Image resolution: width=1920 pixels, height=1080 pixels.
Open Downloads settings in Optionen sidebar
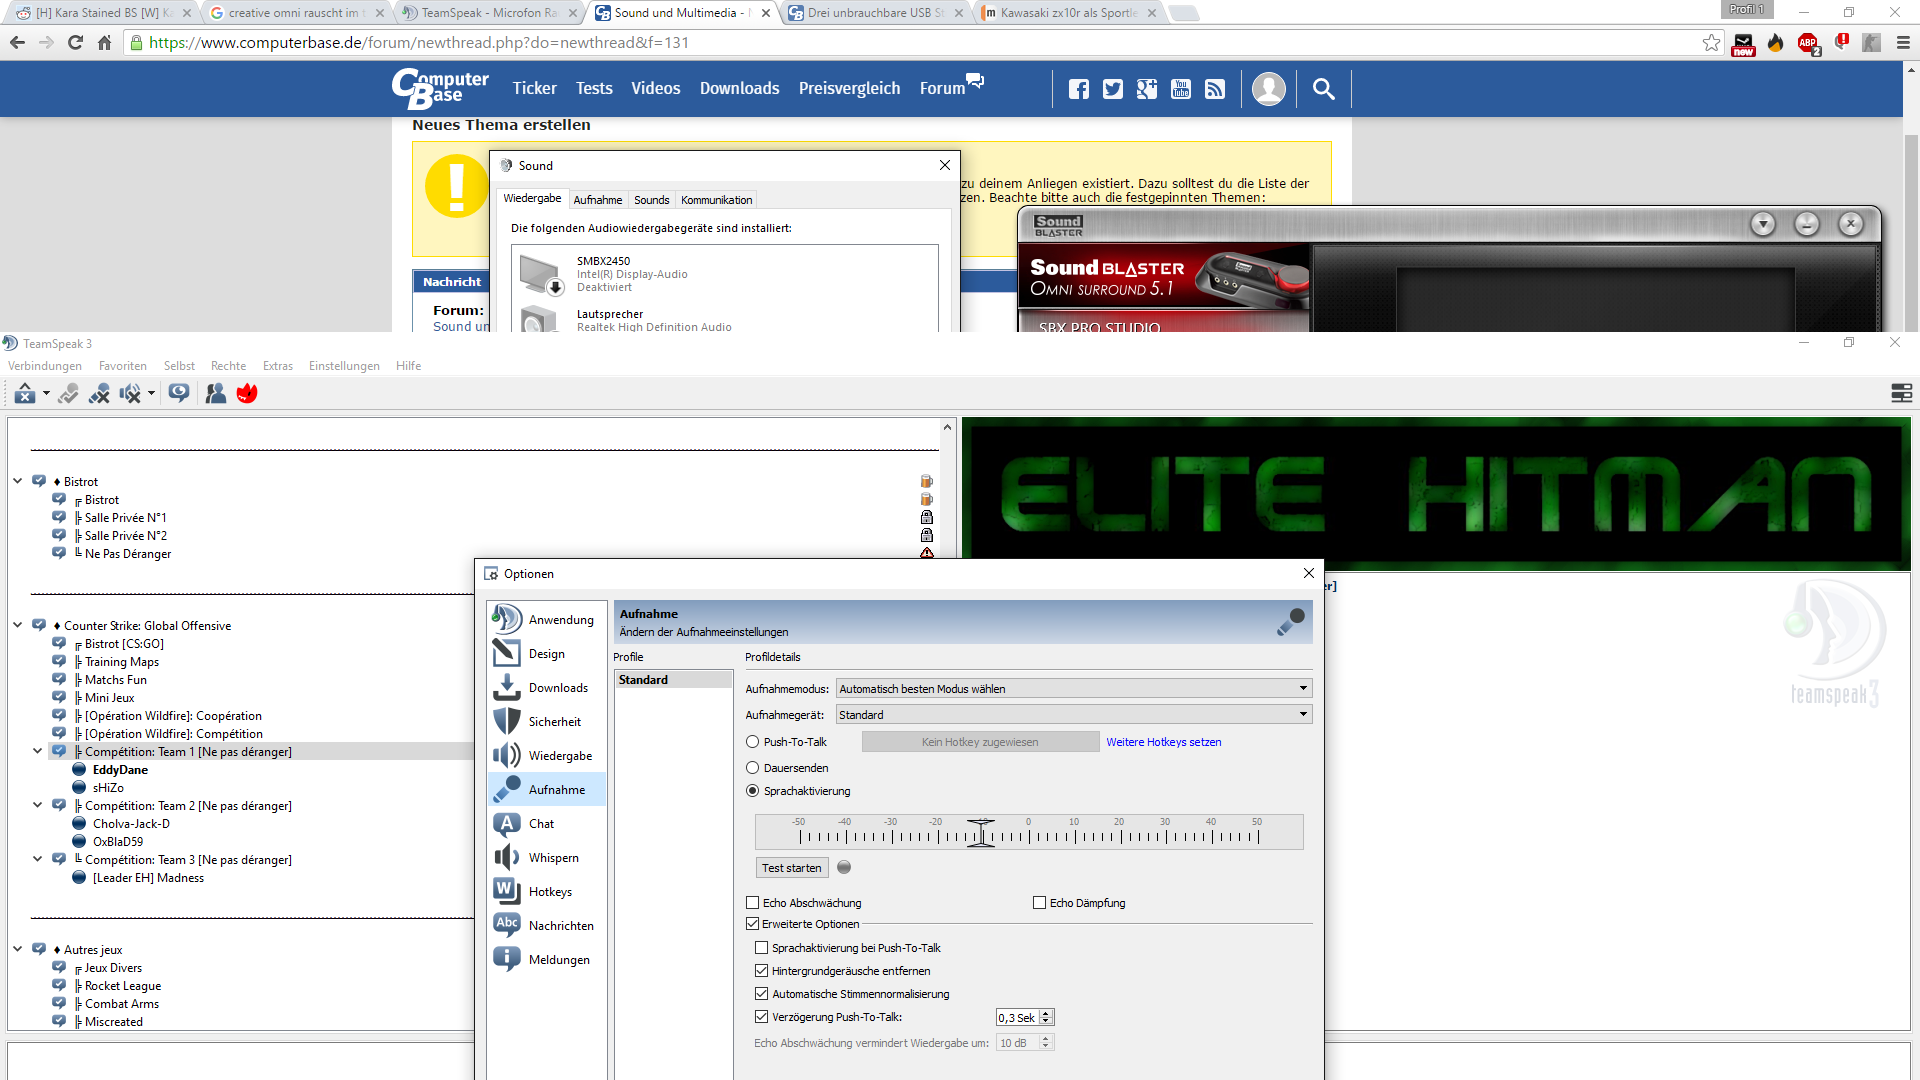pyautogui.click(x=546, y=688)
